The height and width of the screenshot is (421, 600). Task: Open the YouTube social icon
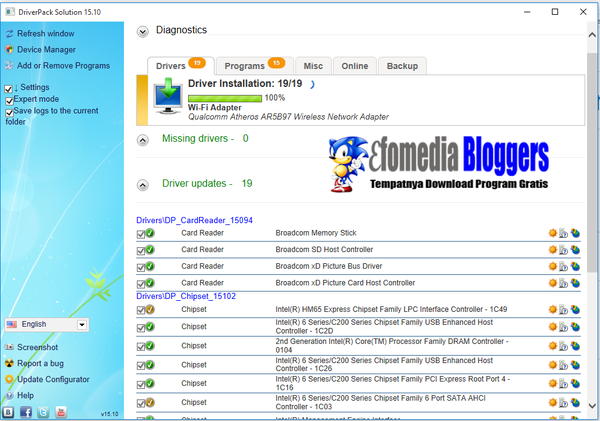click(x=61, y=412)
